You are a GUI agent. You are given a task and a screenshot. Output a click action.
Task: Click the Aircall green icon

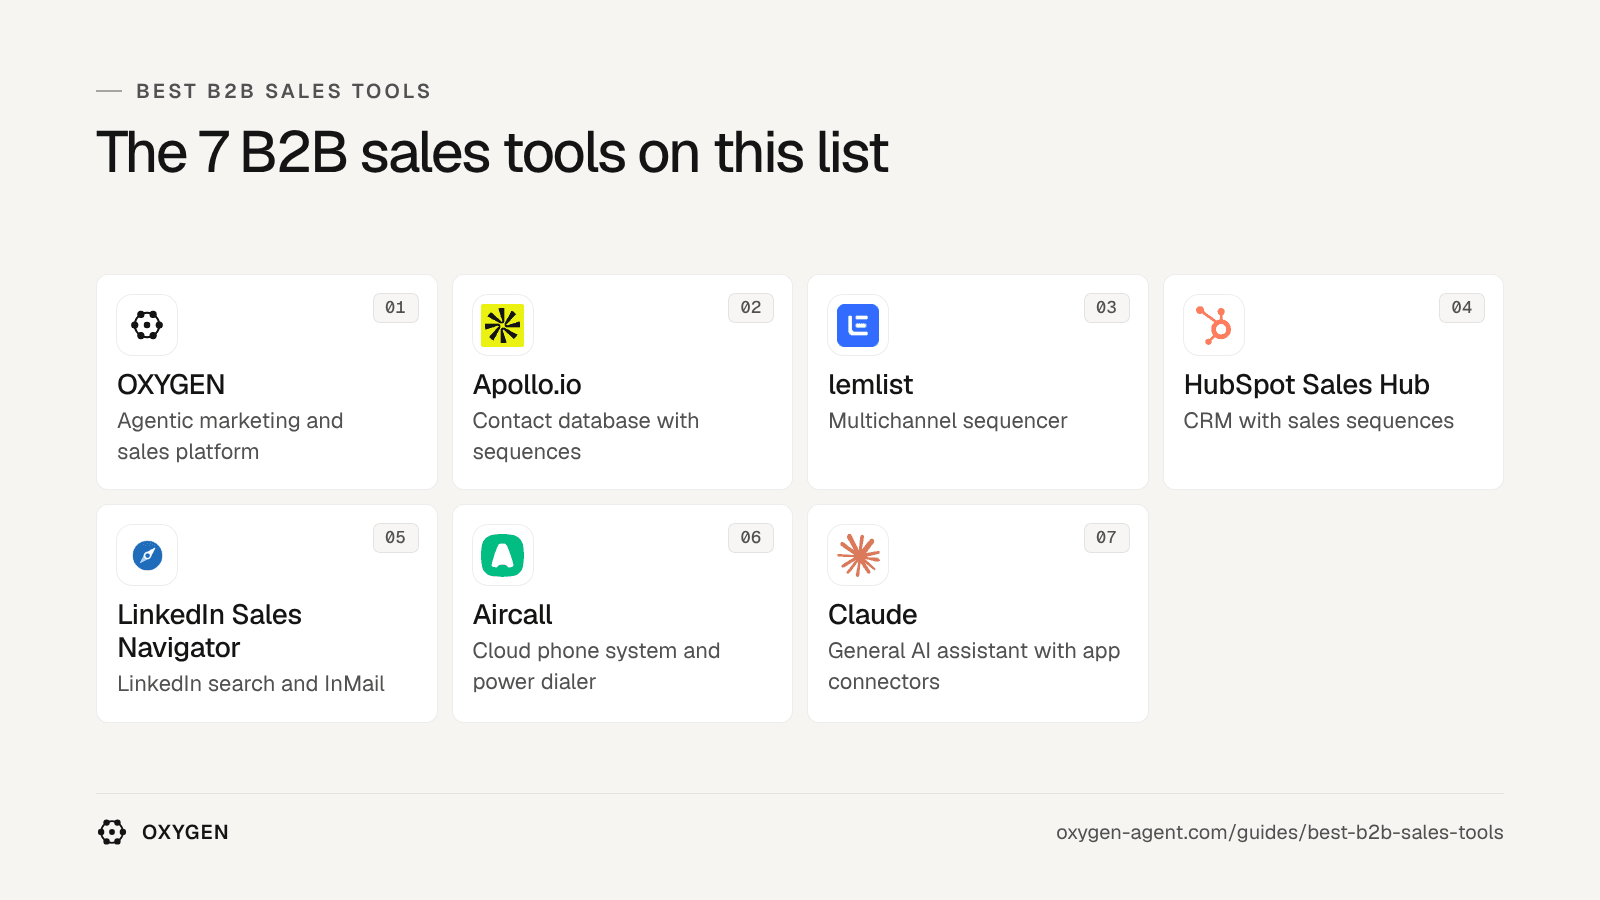click(x=503, y=555)
